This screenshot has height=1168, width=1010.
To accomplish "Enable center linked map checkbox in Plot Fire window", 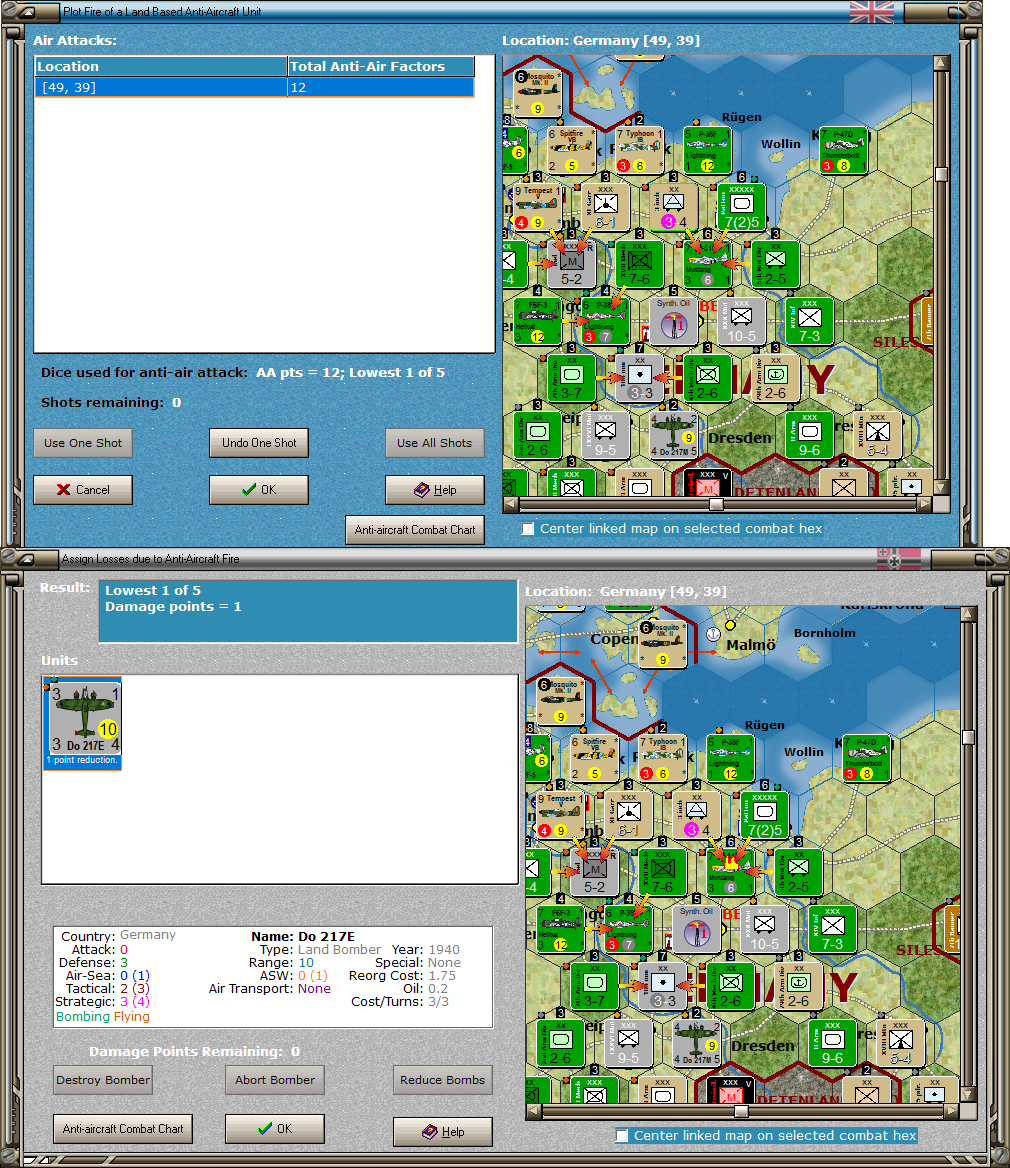I will (528, 529).
